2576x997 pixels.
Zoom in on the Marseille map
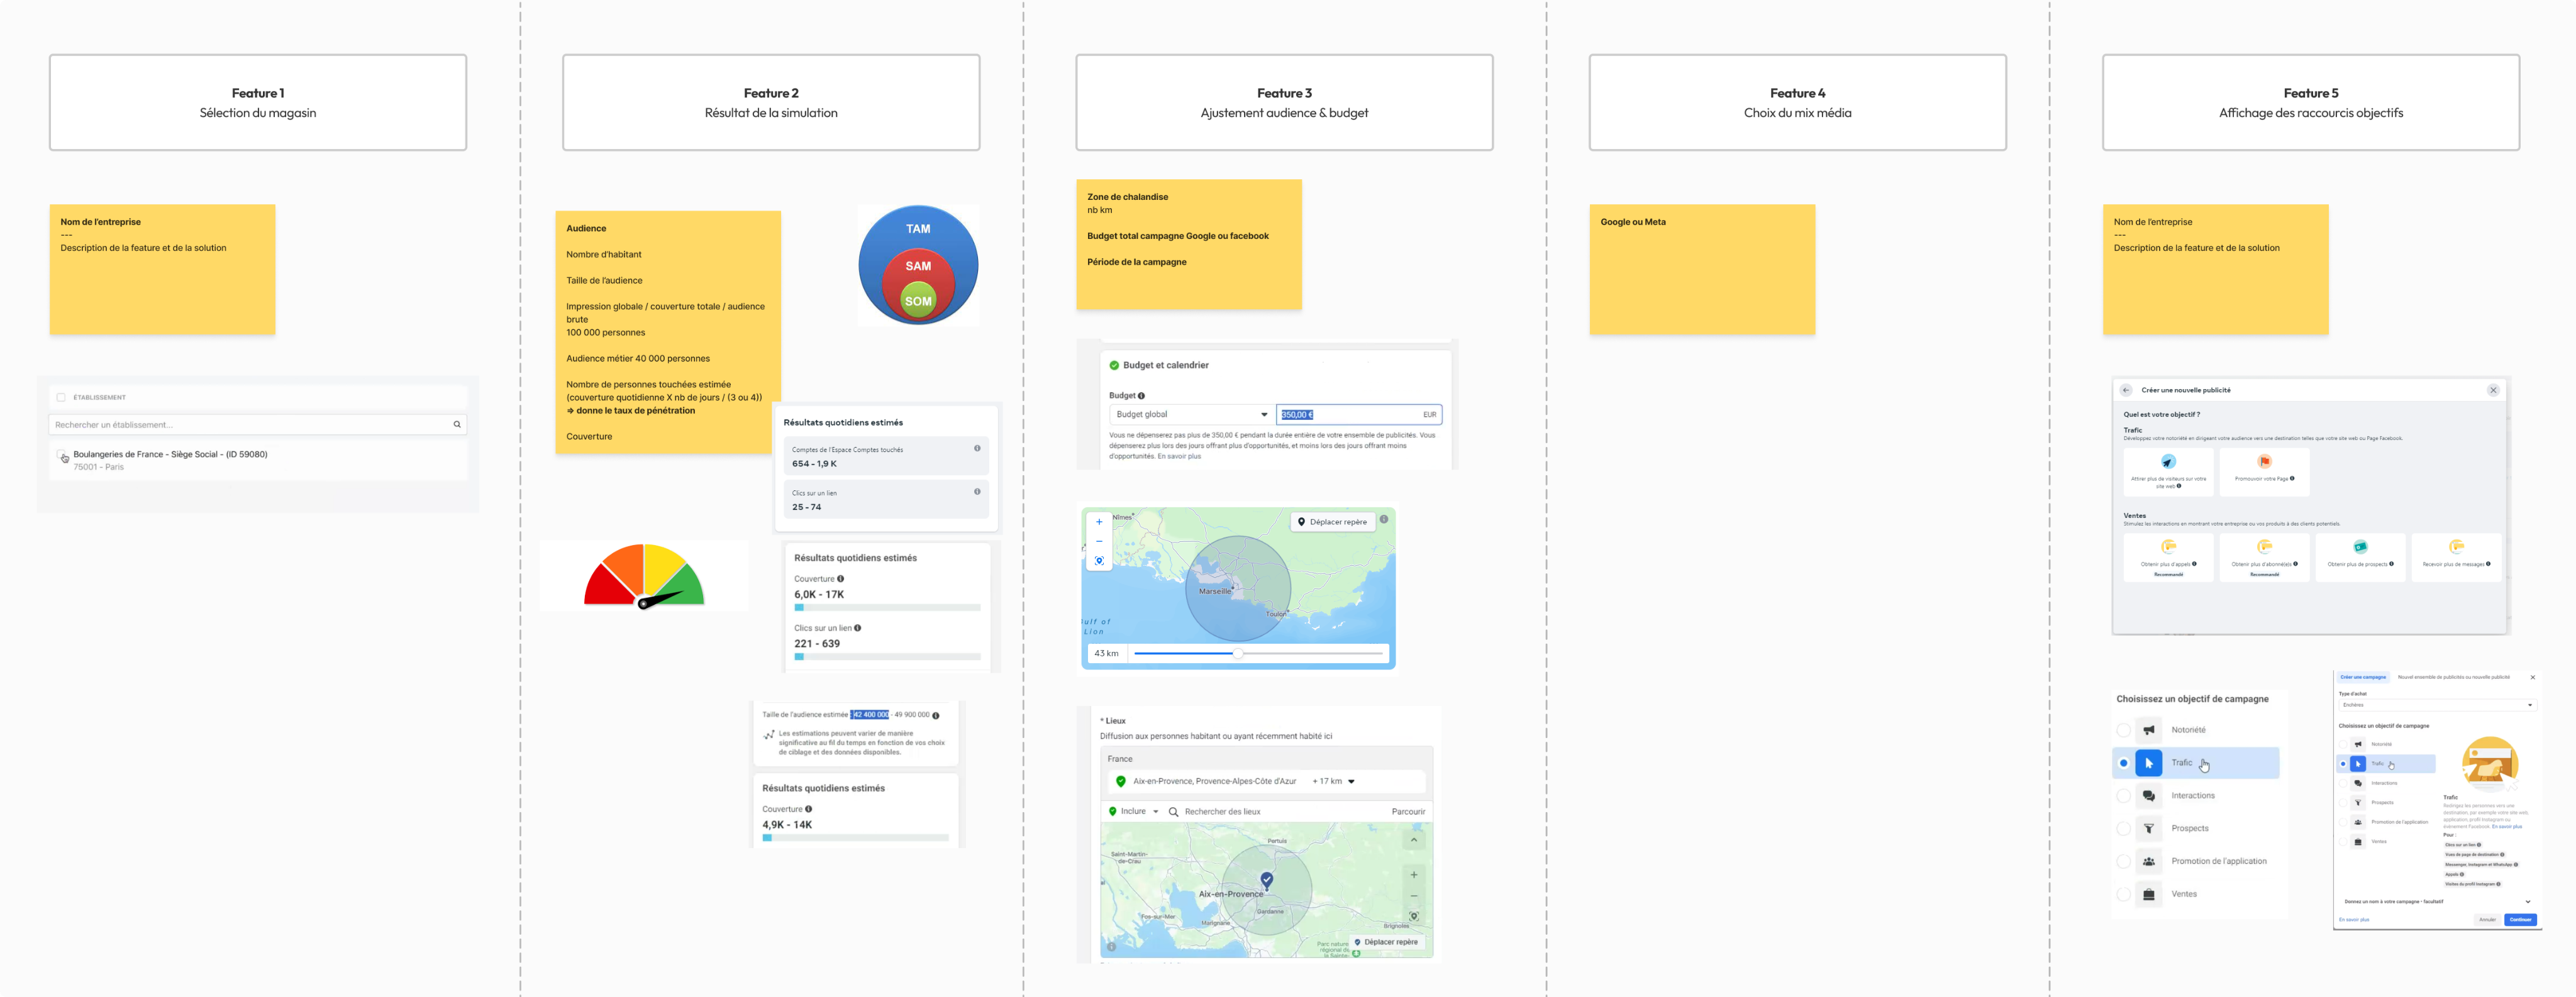(x=1098, y=522)
